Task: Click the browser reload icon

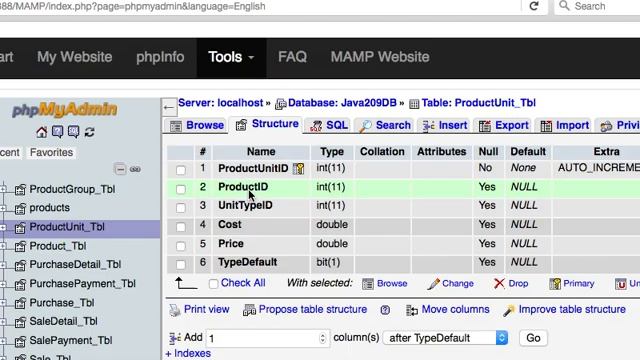Action: 534,6
